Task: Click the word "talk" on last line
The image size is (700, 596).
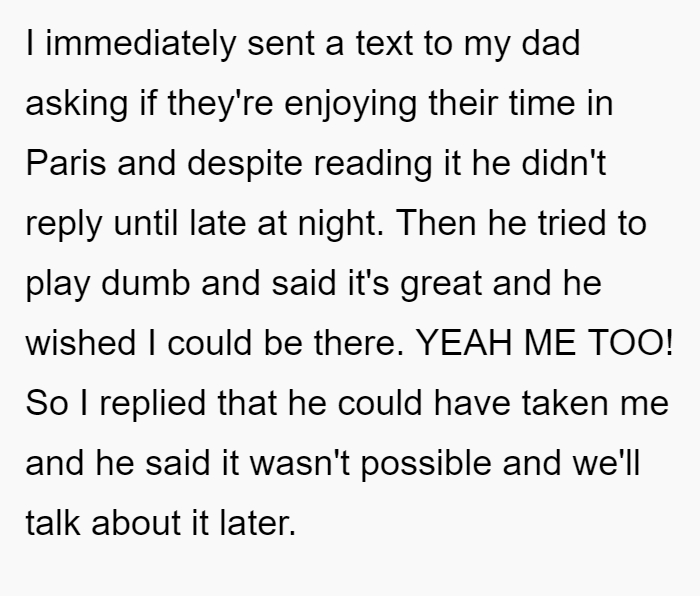Action: click(x=53, y=522)
